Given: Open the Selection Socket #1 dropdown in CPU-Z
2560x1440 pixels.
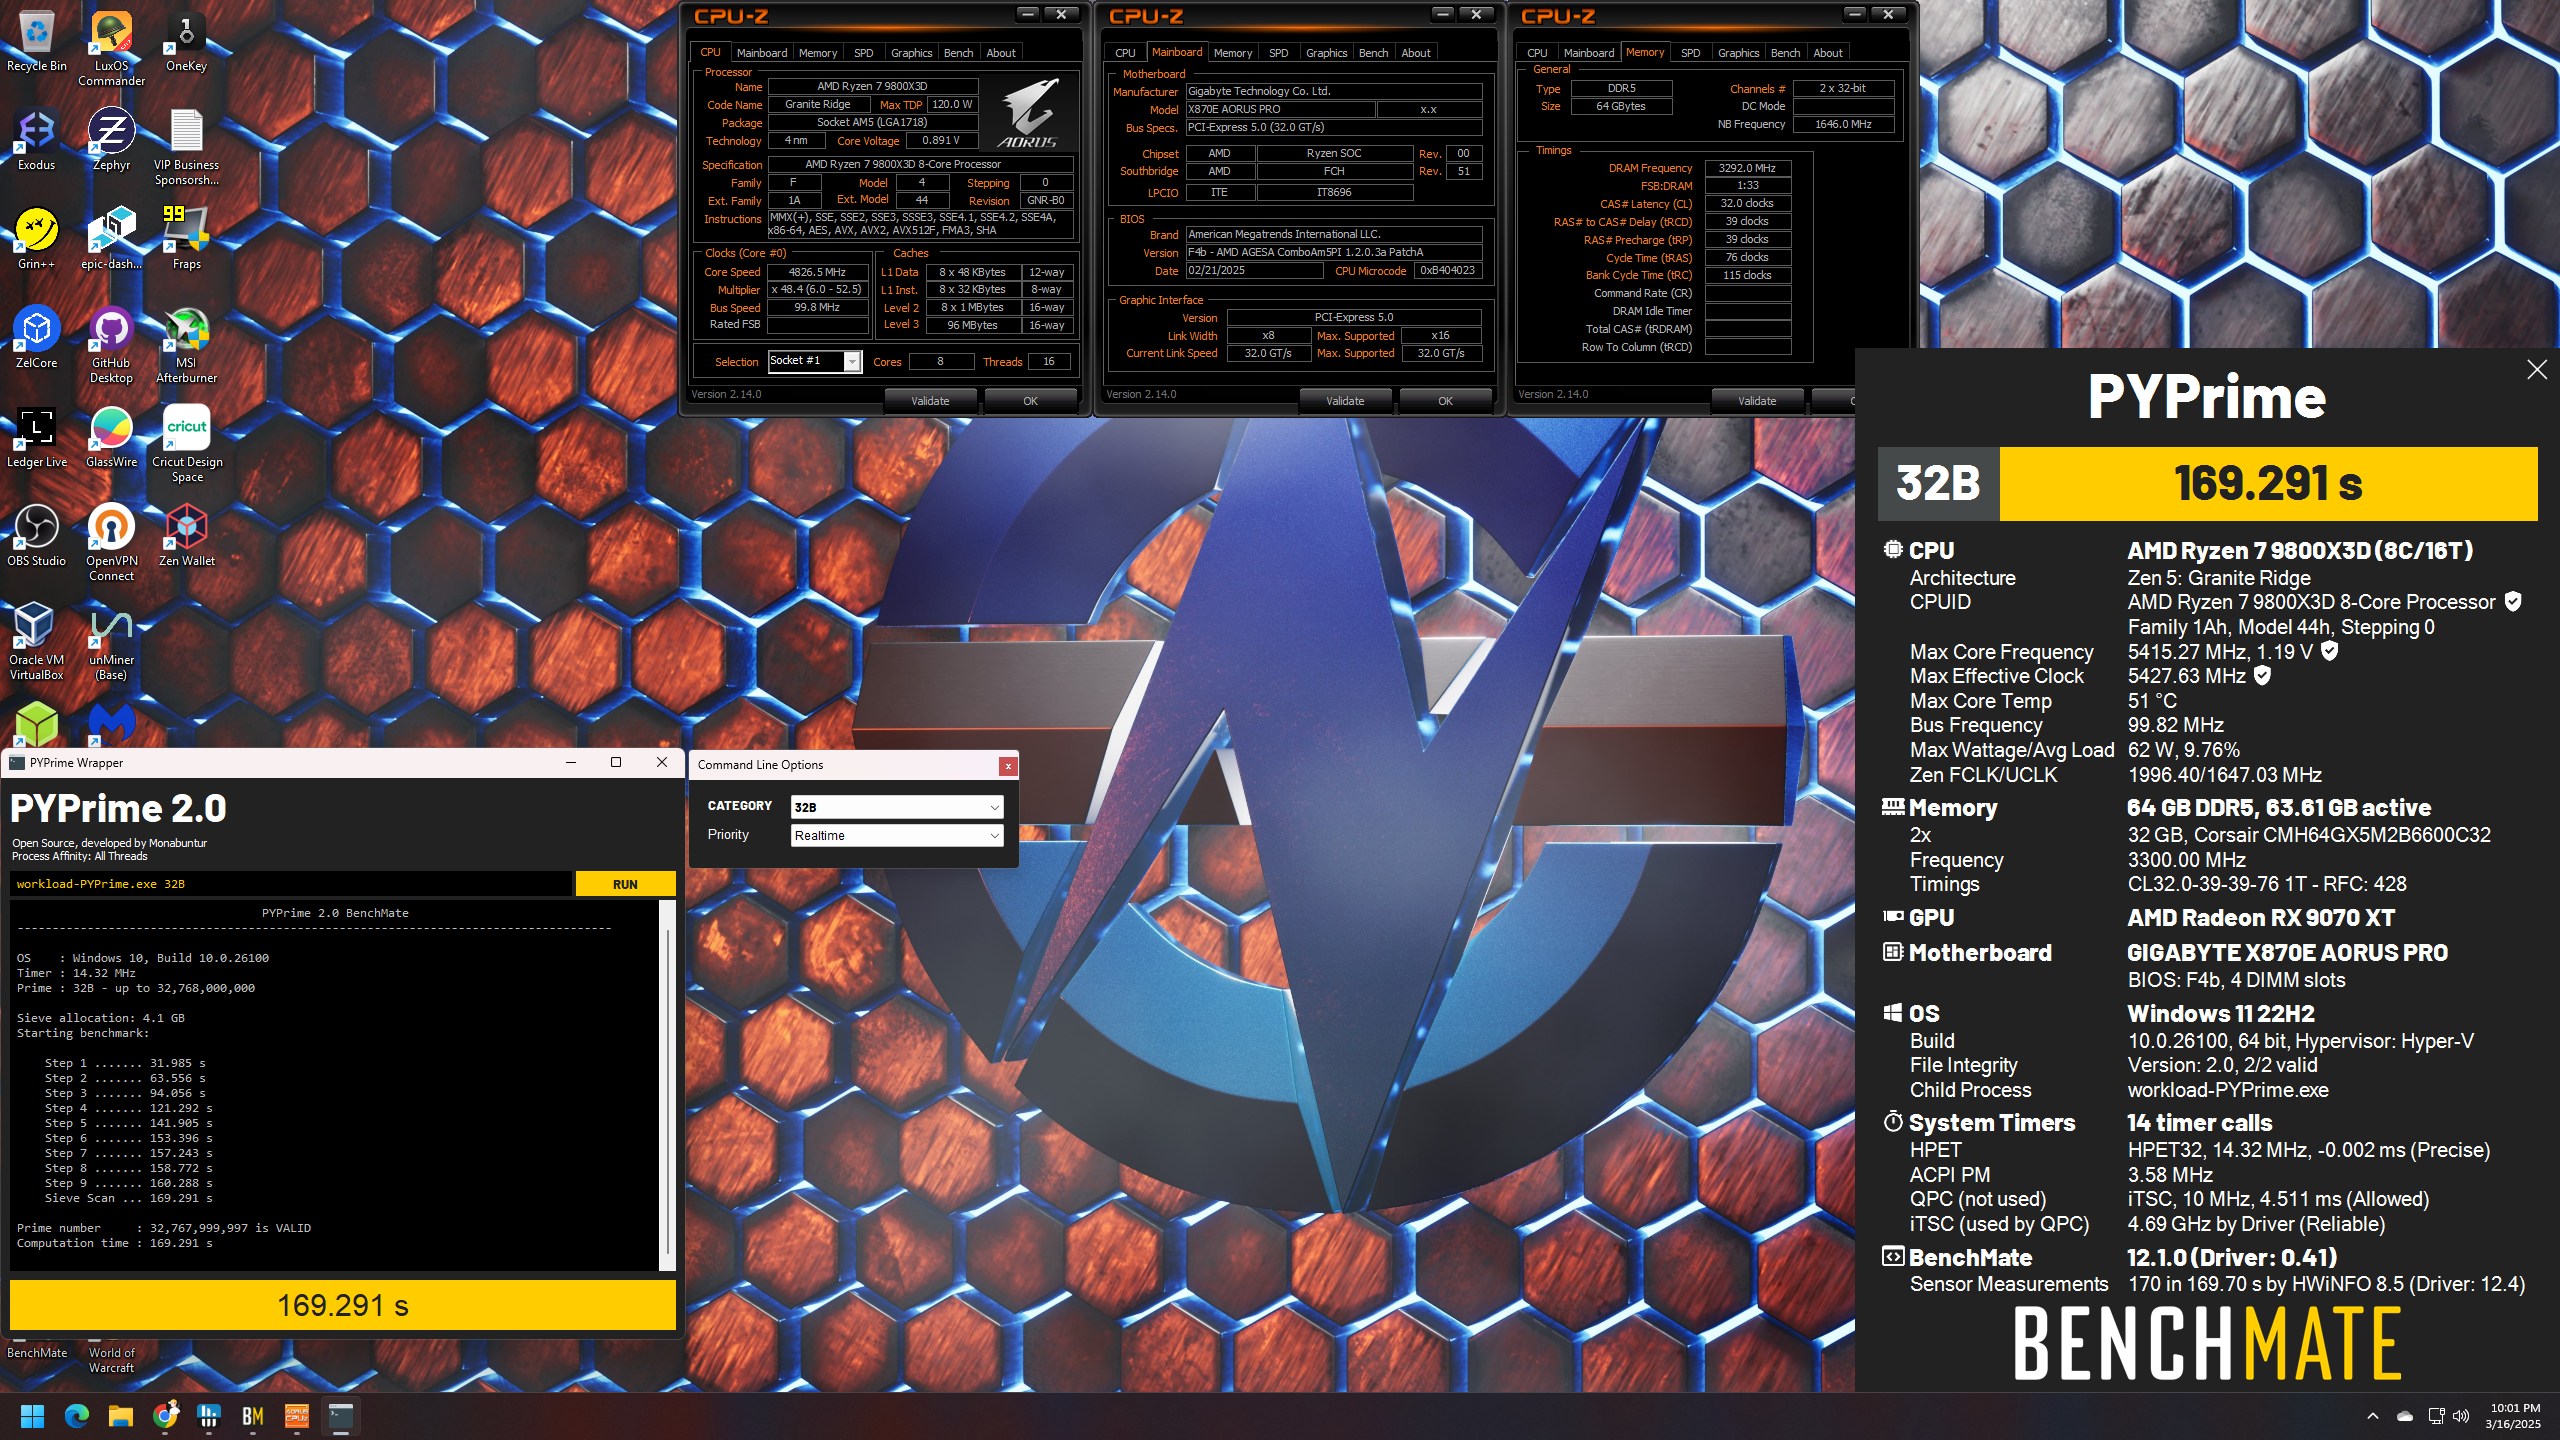Looking at the screenshot, I should [x=814, y=361].
